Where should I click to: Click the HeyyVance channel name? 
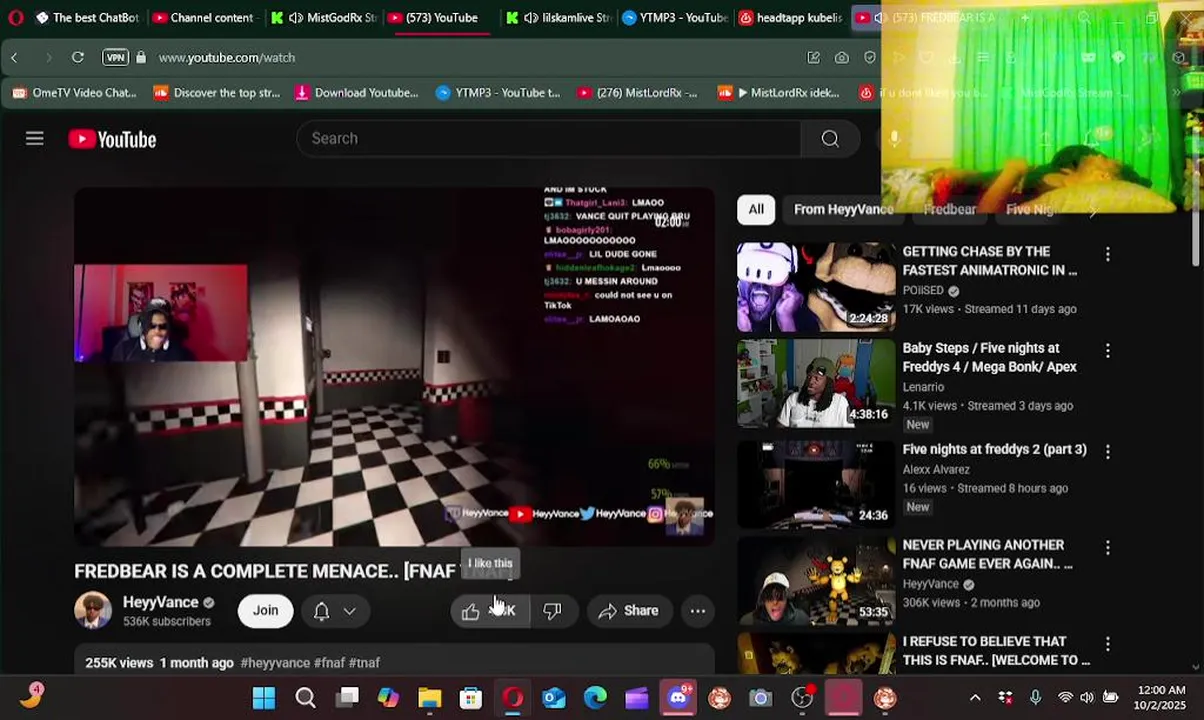[160, 602]
